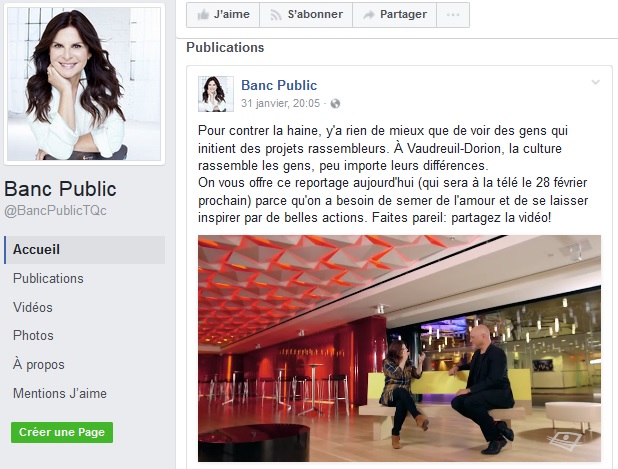Go to Vidéos section

pyautogui.click(x=33, y=307)
